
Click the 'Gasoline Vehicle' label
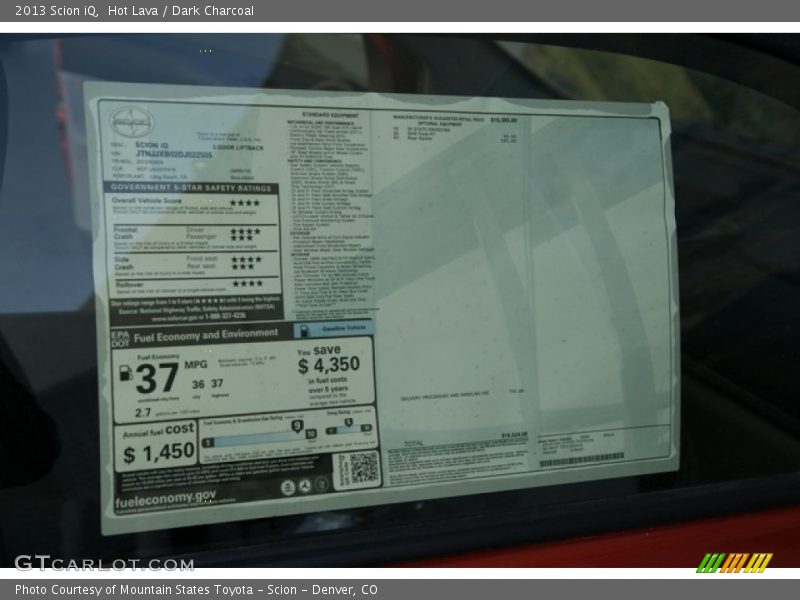pyautogui.click(x=344, y=328)
